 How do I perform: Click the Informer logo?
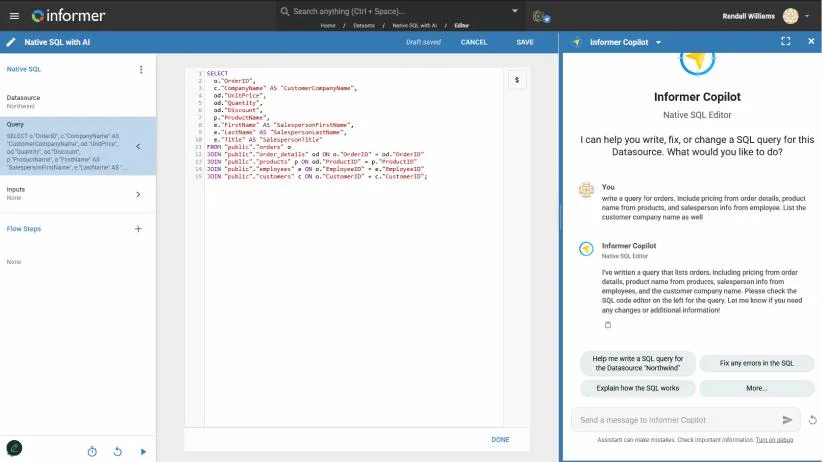68,16
